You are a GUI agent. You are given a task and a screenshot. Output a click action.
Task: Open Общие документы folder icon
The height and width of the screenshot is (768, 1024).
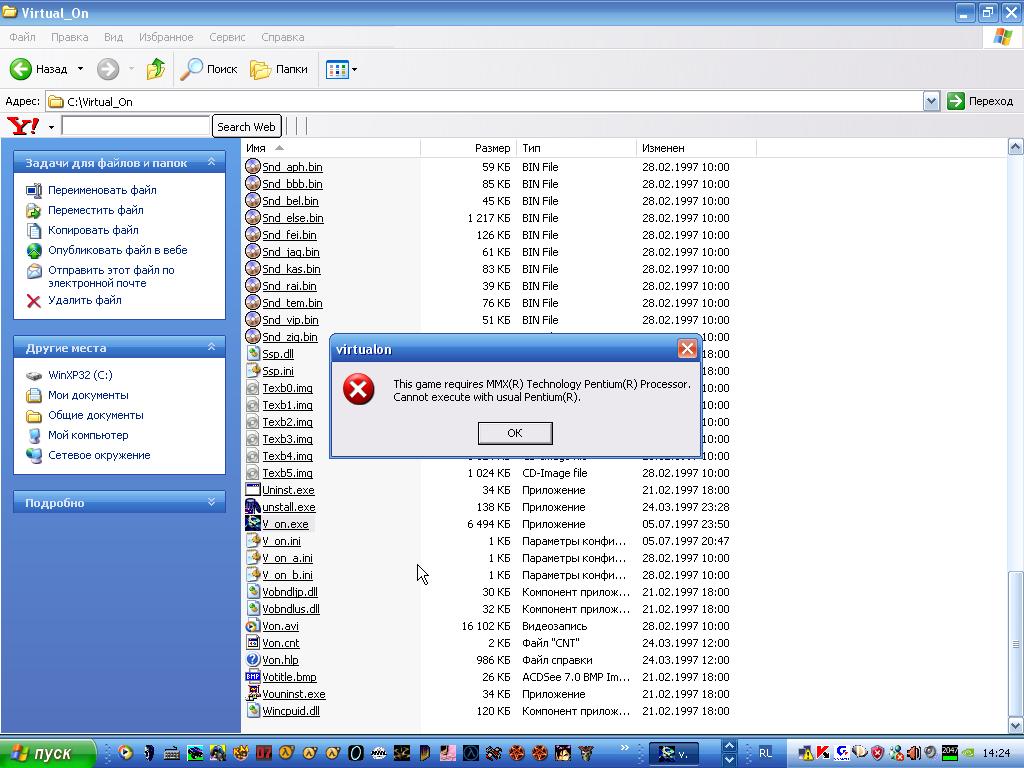[33, 415]
